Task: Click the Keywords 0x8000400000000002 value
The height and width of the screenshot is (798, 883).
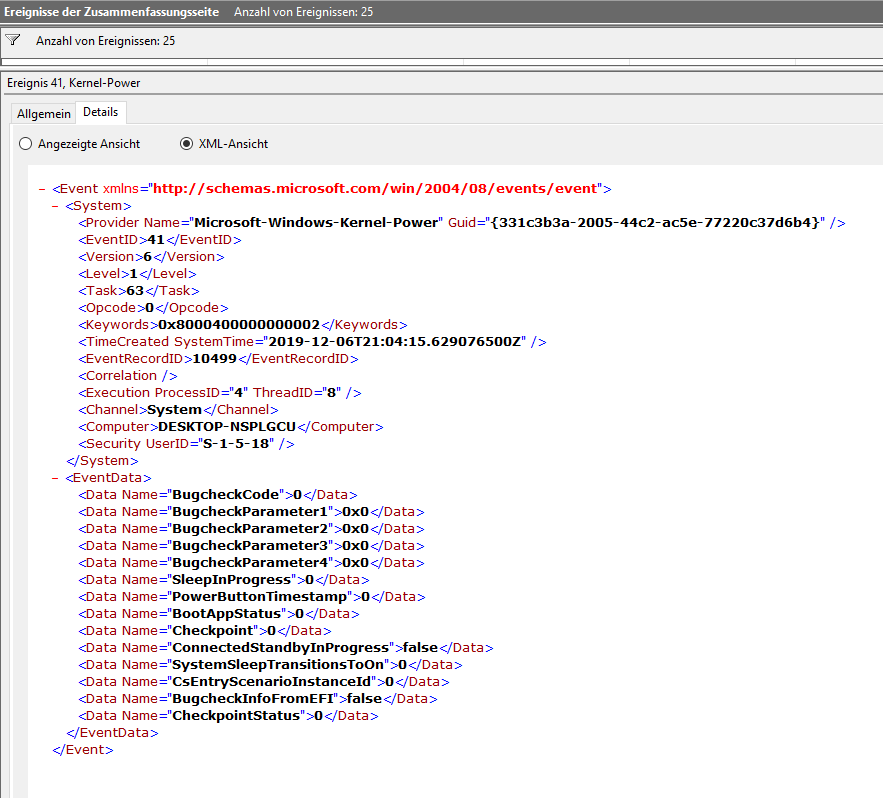Action: [x=239, y=325]
